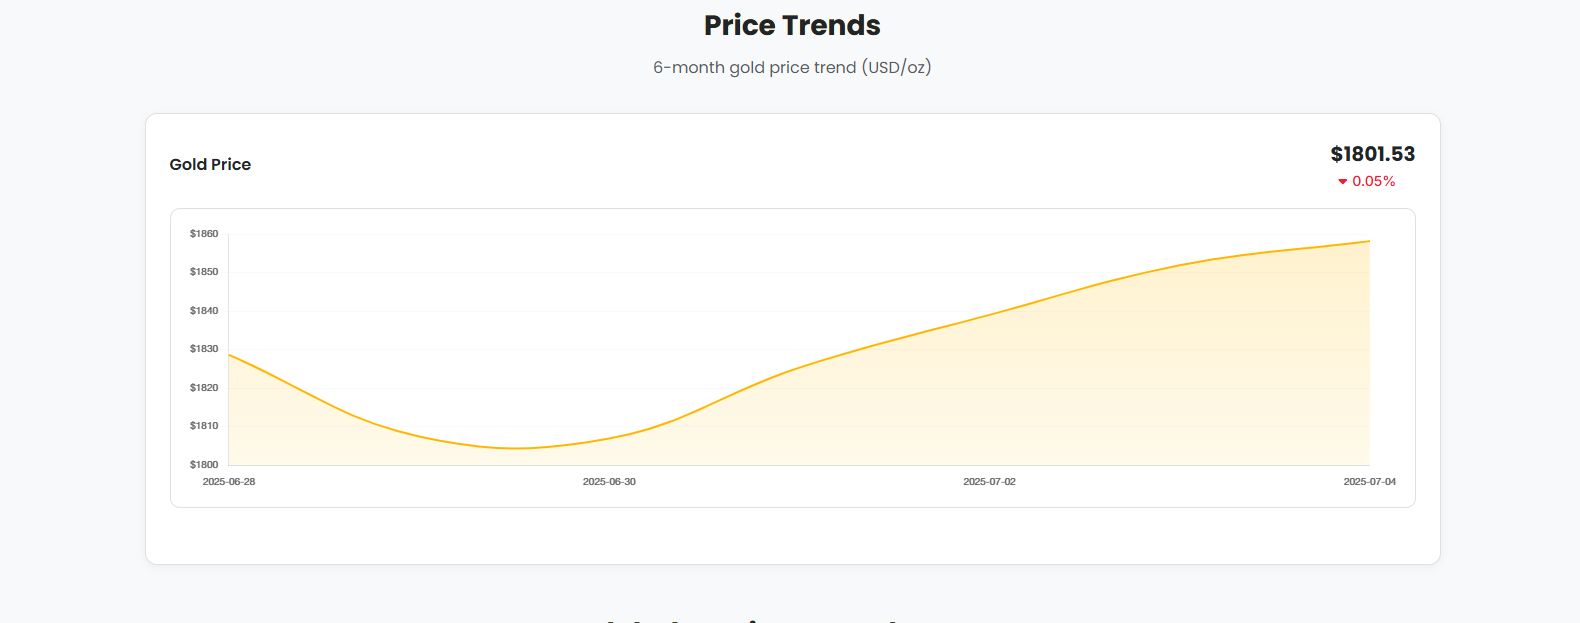Screen dimensions: 1580x623
Task: Click the $1810 y-axis label
Action: tap(204, 426)
